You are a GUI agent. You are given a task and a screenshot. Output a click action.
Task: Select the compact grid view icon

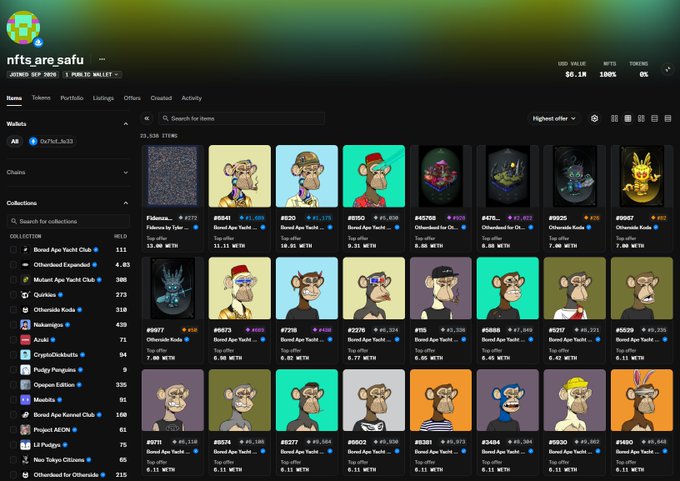pos(628,118)
